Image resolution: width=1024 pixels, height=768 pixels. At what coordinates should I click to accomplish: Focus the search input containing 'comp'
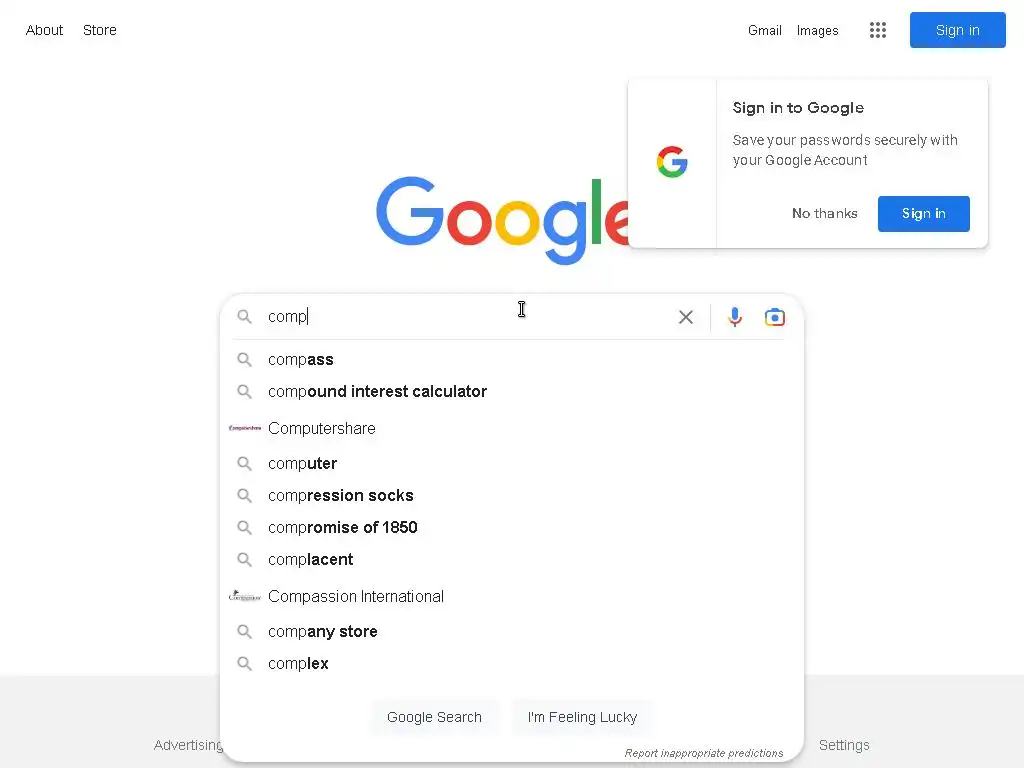(460, 317)
